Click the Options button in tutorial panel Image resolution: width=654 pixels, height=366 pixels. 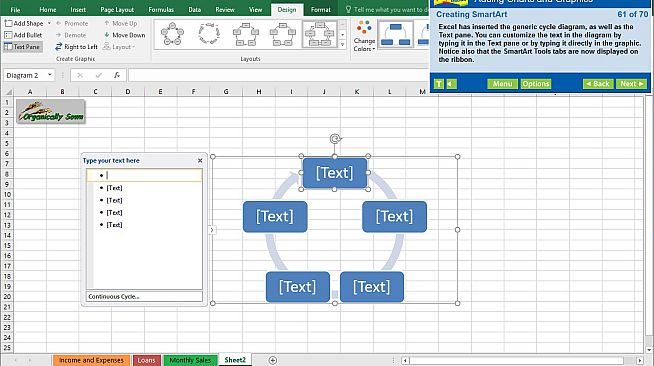tap(536, 84)
